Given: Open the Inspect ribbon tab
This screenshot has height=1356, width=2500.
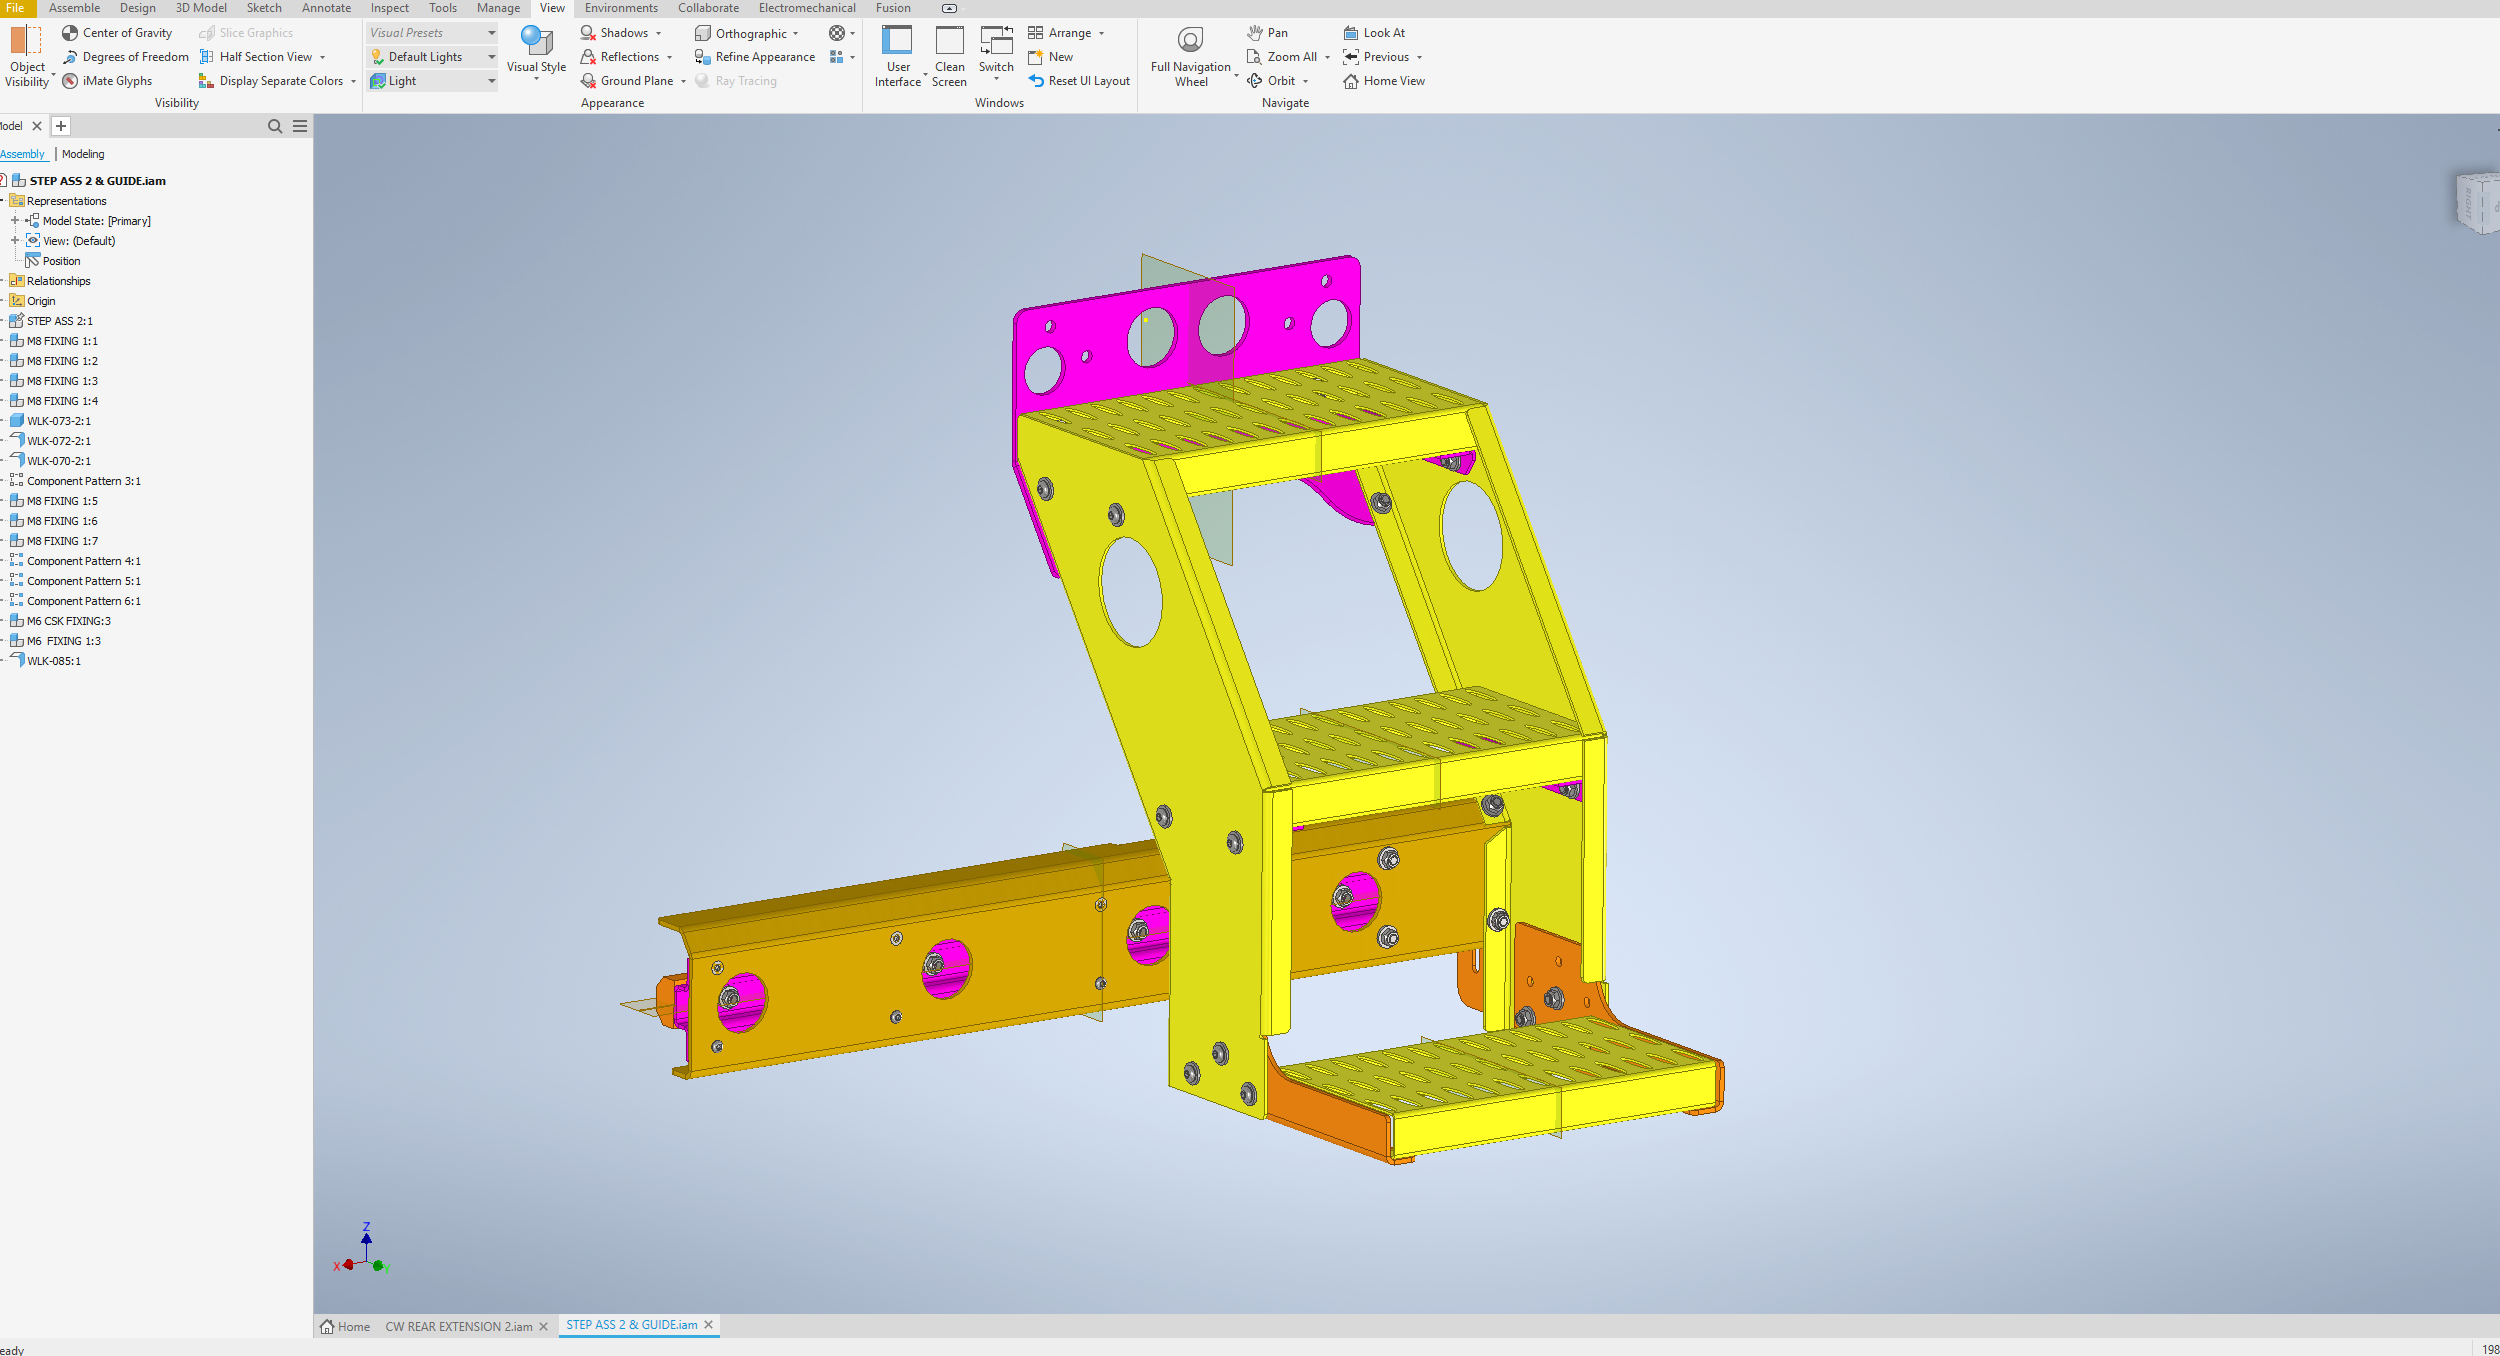Looking at the screenshot, I should coord(389,8).
